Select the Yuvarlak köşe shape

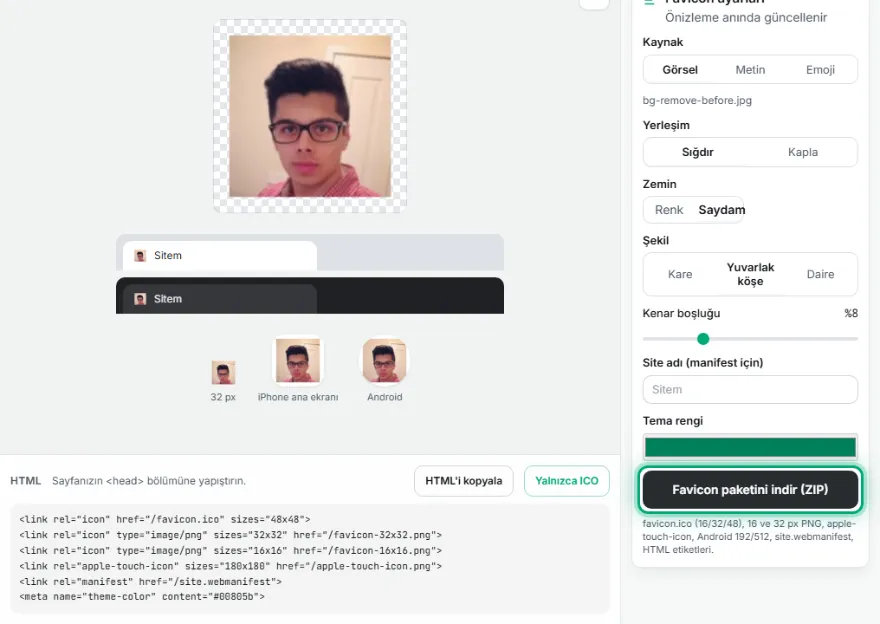[750, 274]
